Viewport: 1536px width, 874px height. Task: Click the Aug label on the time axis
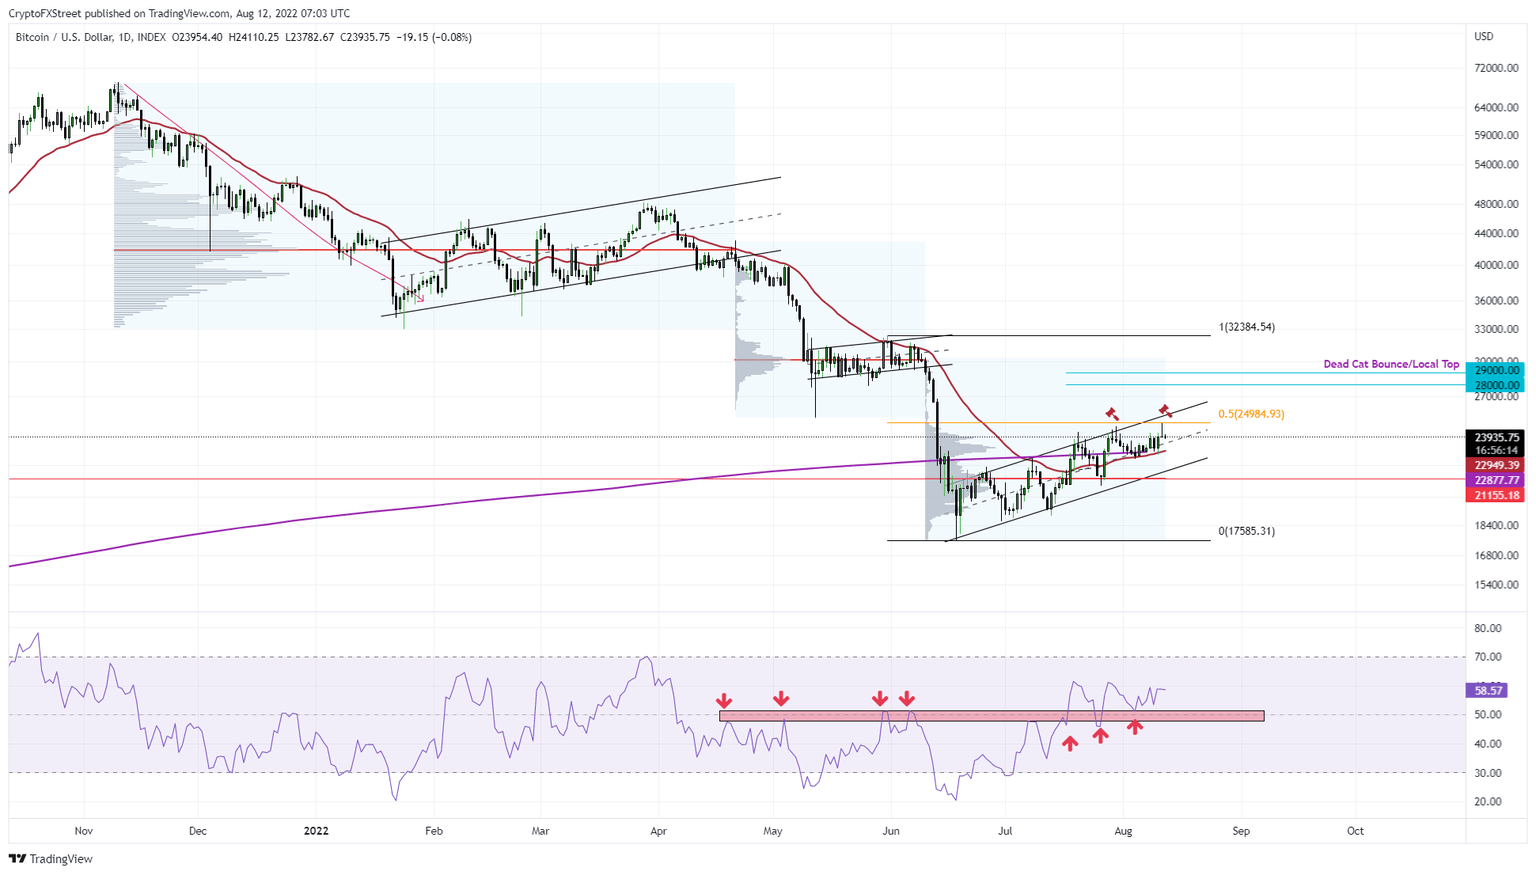[x=1123, y=831]
